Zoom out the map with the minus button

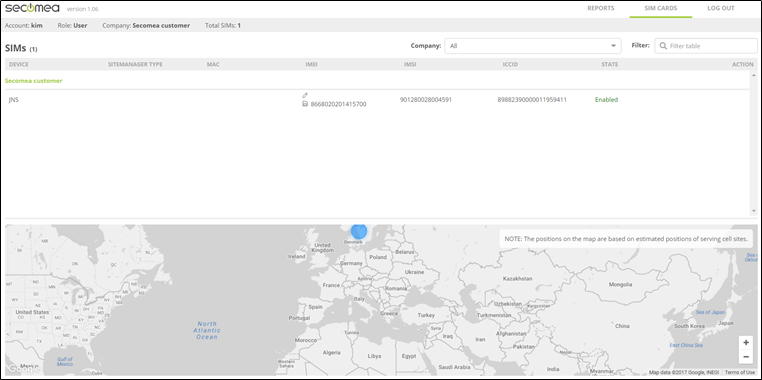click(x=745, y=357)
